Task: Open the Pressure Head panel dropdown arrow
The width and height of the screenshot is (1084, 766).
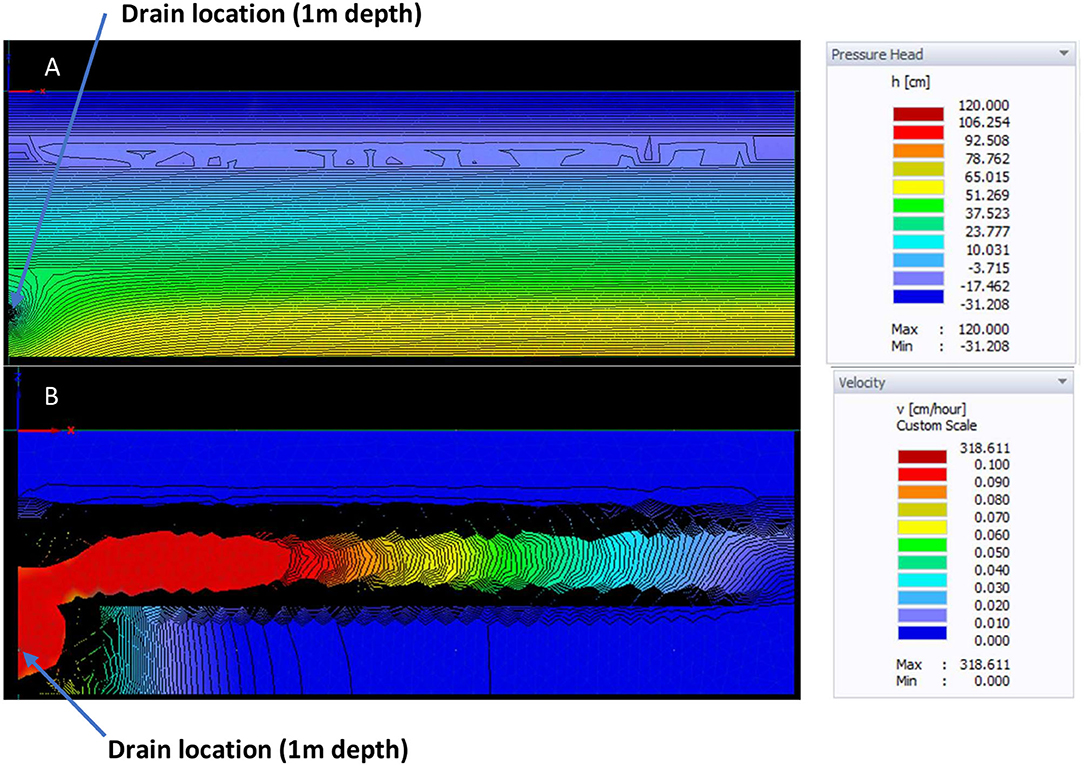Action: pos(1063,54)
